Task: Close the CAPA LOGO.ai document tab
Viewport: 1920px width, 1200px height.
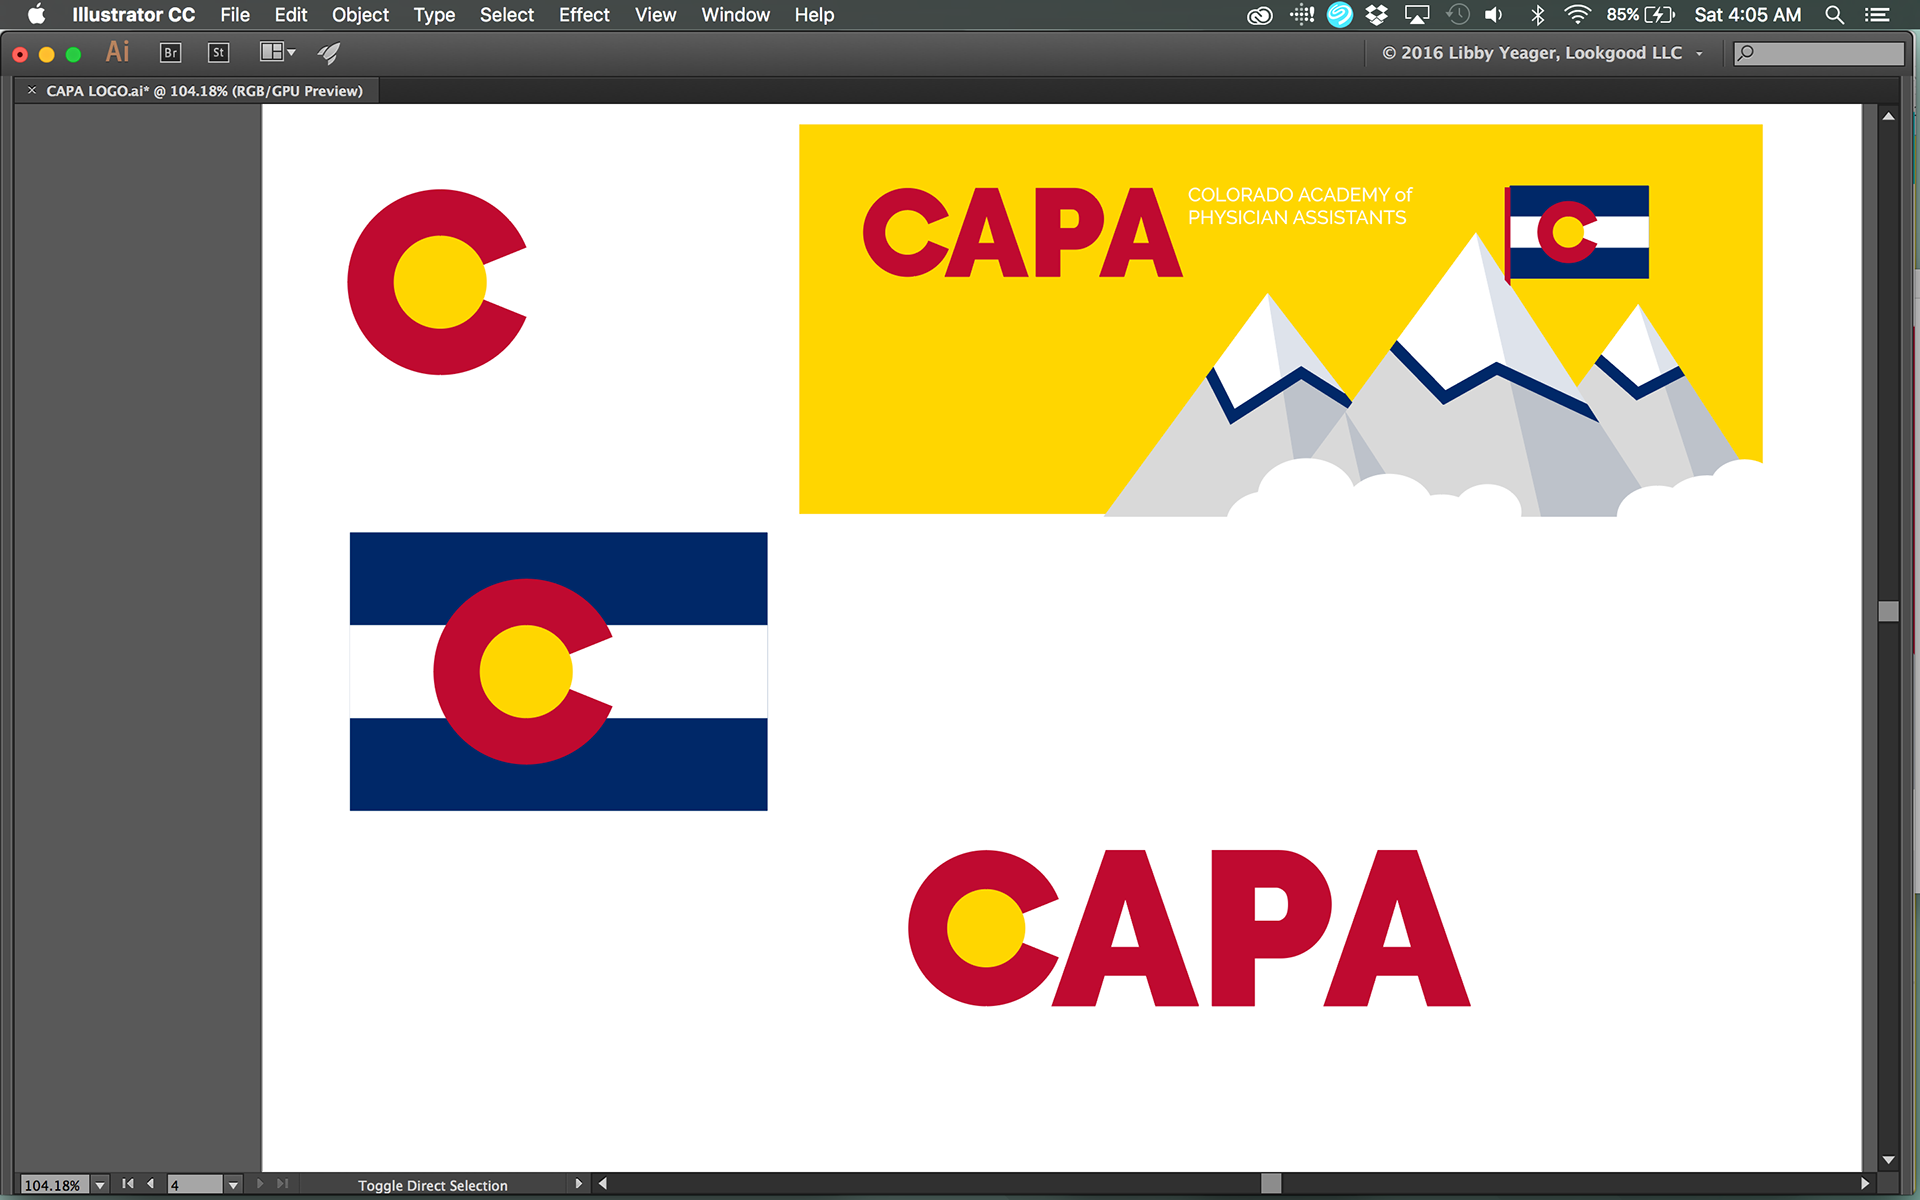Action: 32,90
